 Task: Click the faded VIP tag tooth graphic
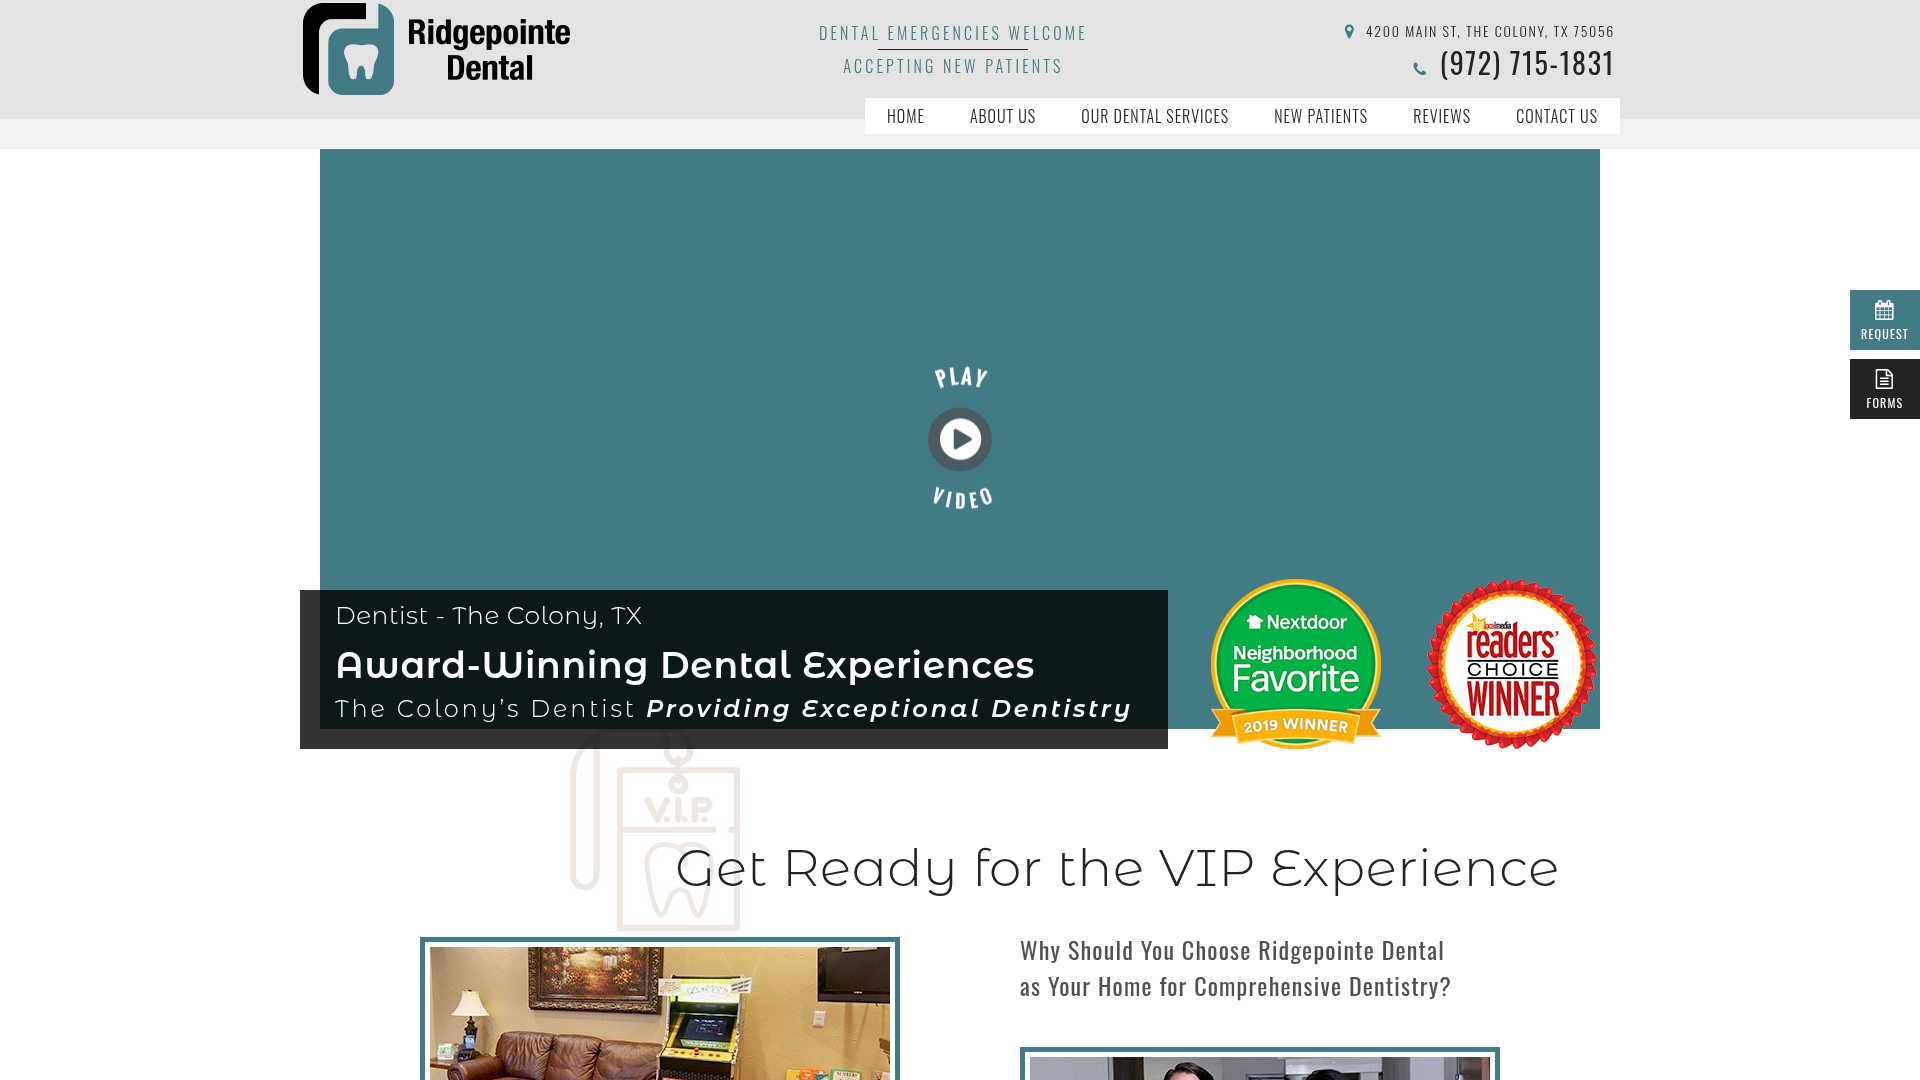(655, 830)
